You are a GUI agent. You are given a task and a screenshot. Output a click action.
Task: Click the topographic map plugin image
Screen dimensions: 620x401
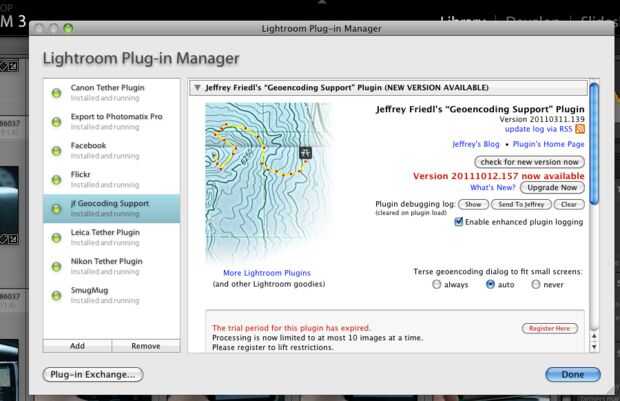pos(269,182)
